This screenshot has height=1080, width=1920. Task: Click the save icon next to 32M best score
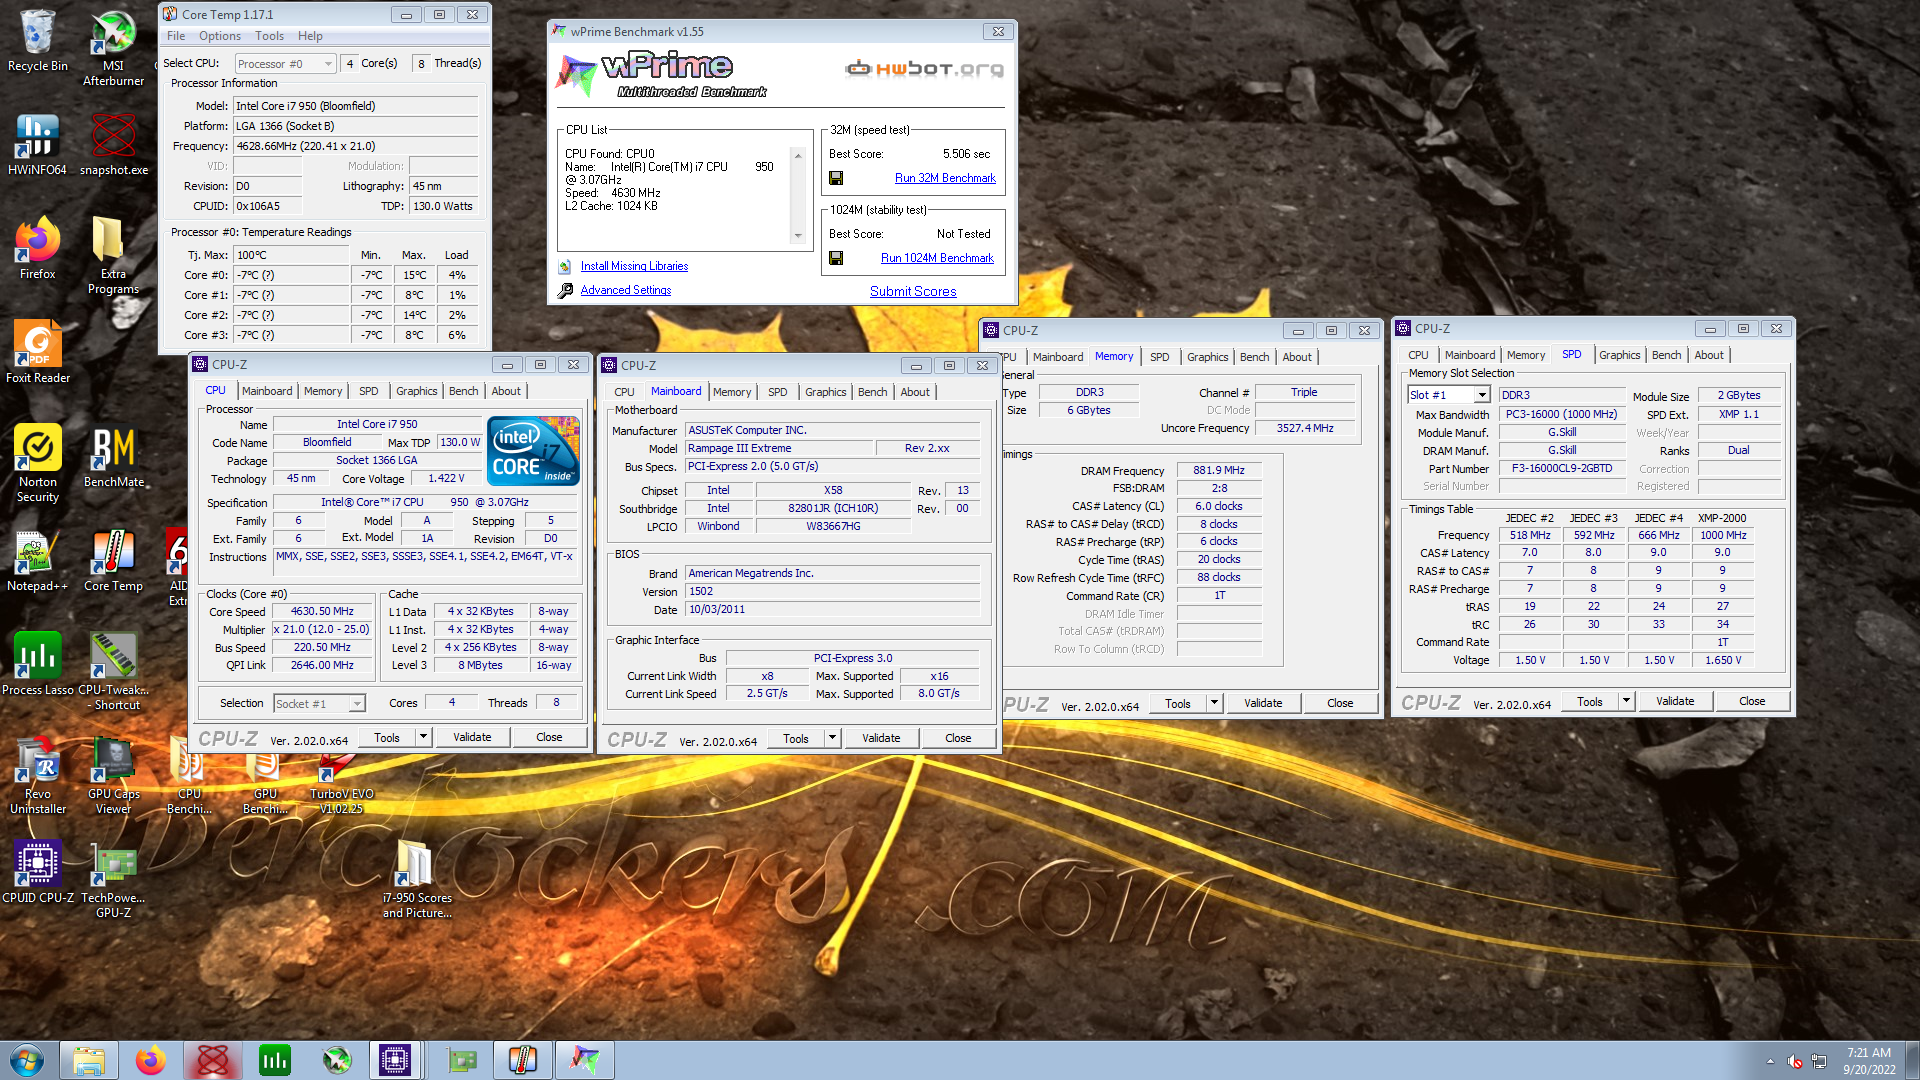[836, 178]
